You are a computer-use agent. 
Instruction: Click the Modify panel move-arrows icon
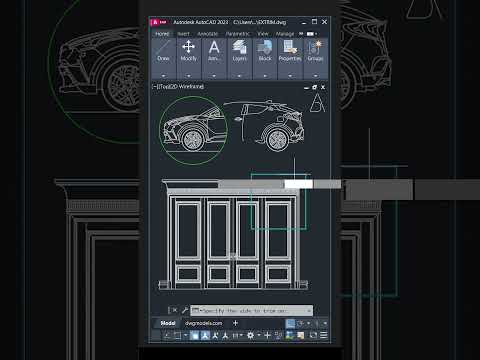[189, 47]
